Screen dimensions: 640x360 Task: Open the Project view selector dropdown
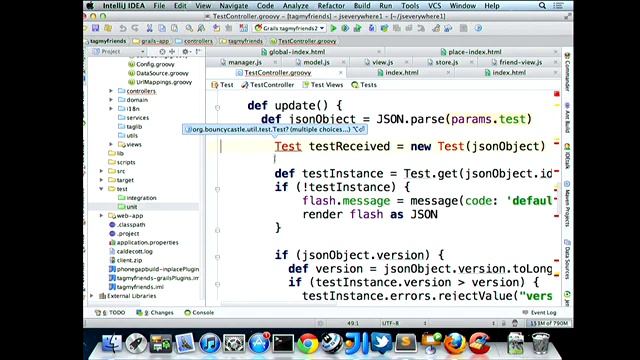point(119,52)
